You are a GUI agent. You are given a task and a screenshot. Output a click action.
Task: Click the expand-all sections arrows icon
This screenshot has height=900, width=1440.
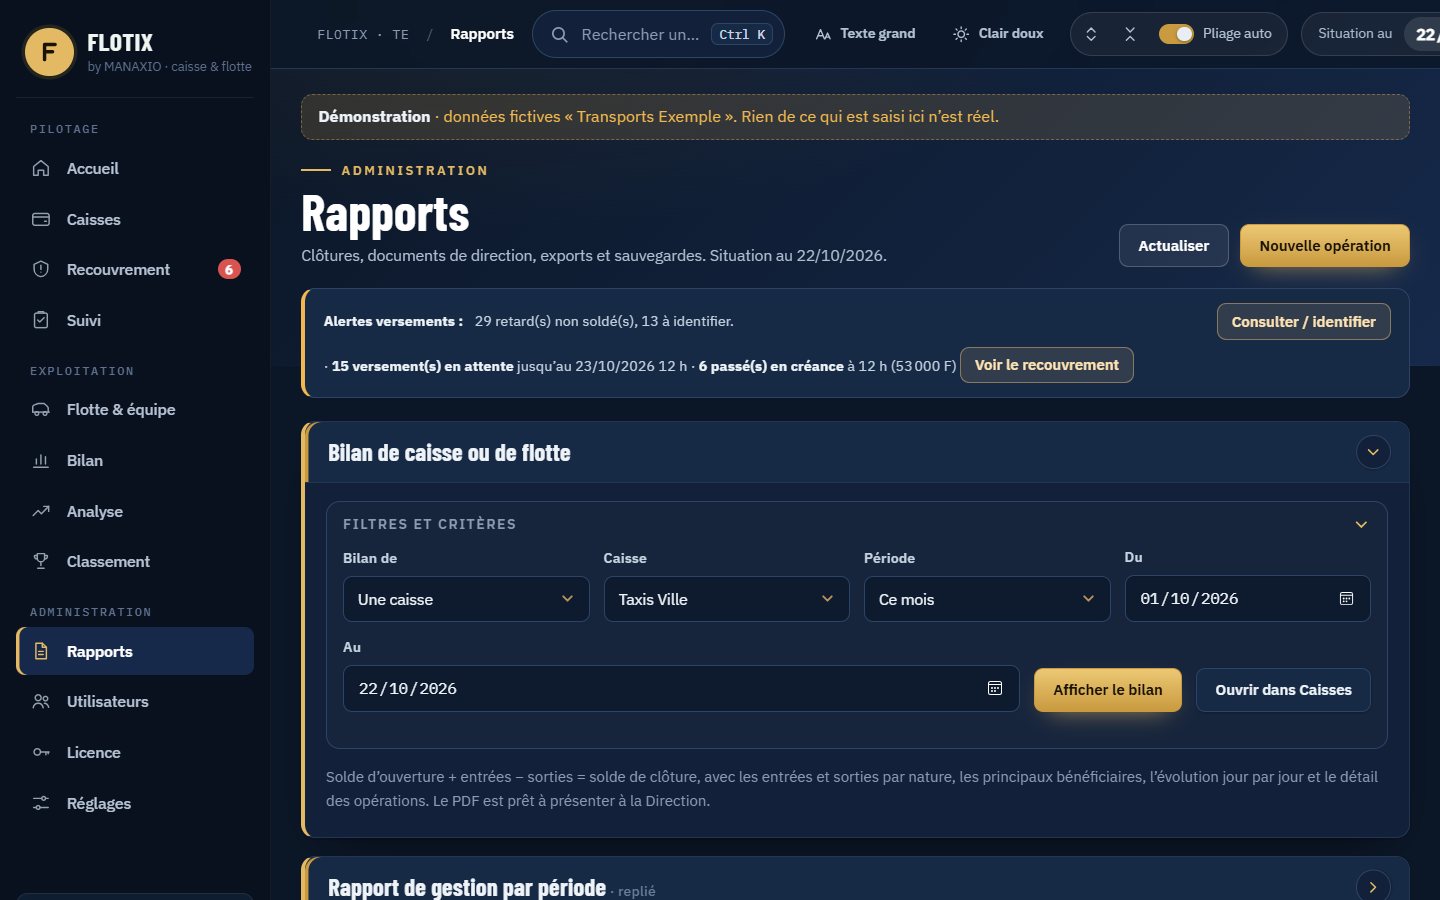pos(1091,34)
